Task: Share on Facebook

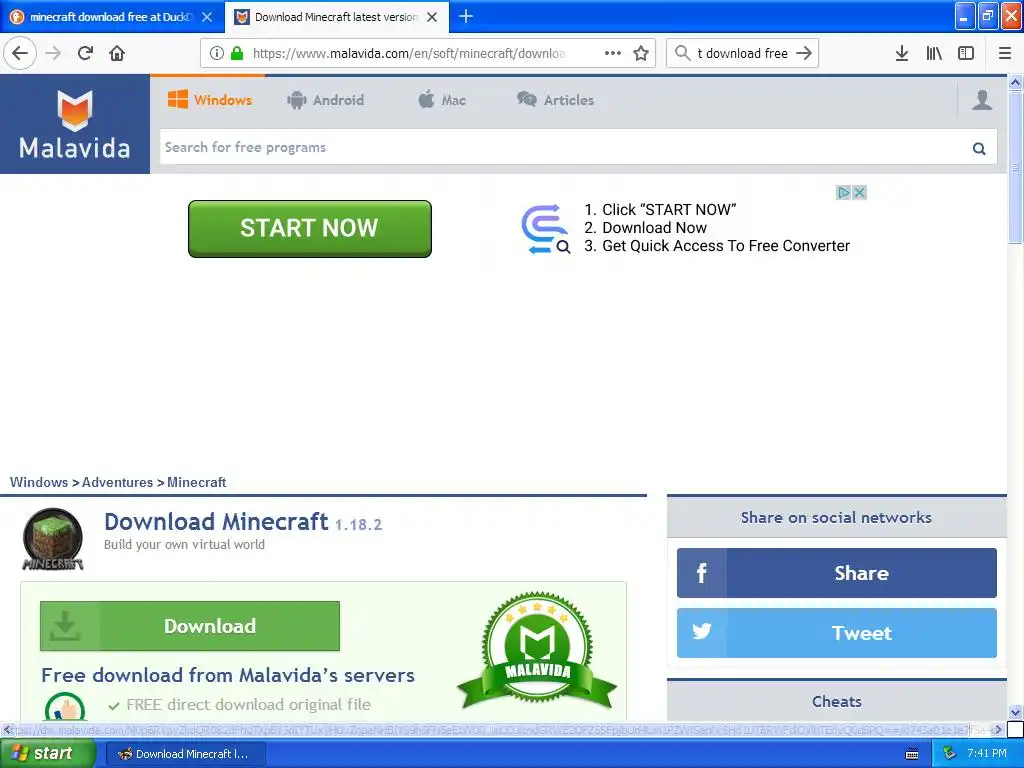Action: tap(837, 573)
